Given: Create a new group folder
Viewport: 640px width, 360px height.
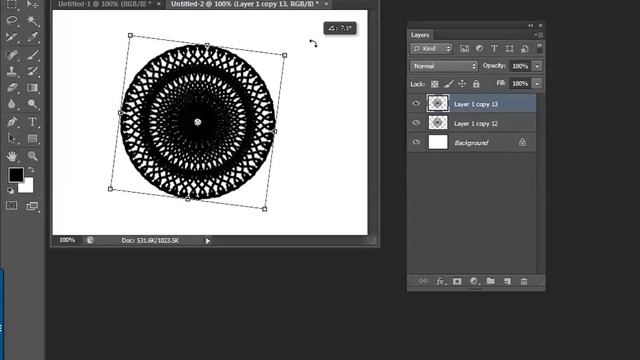Looking at the screenshot, I should click(491, 281).
